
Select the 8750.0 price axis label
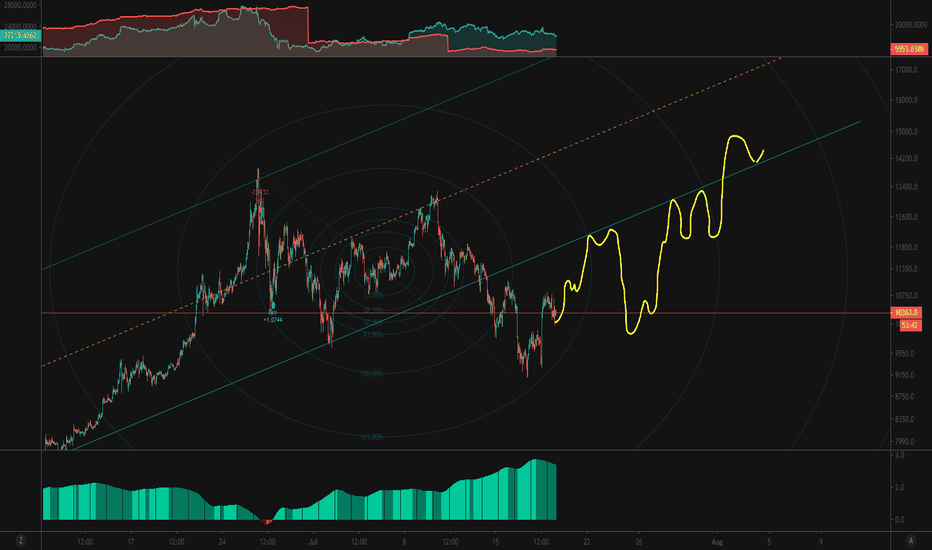pos(905,397)
